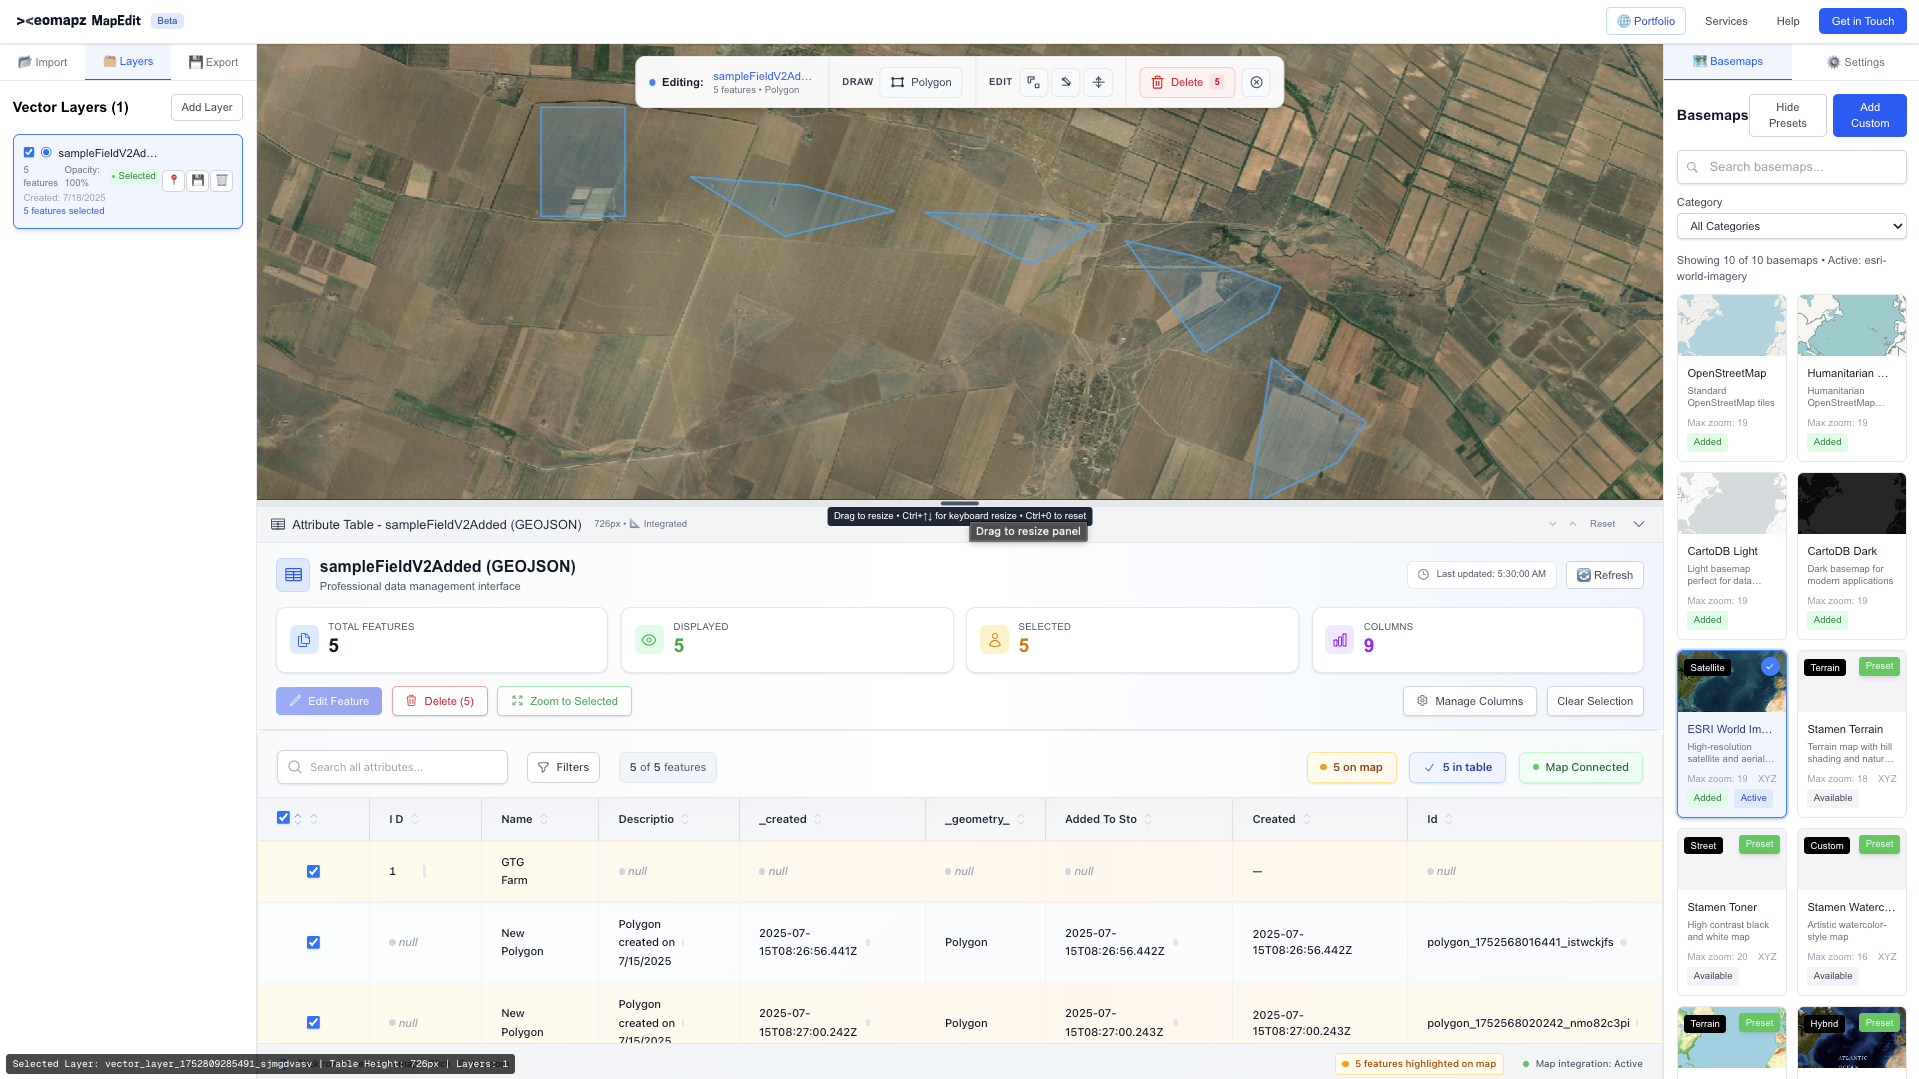Toggle the select-all checkbox in table header

283,817
